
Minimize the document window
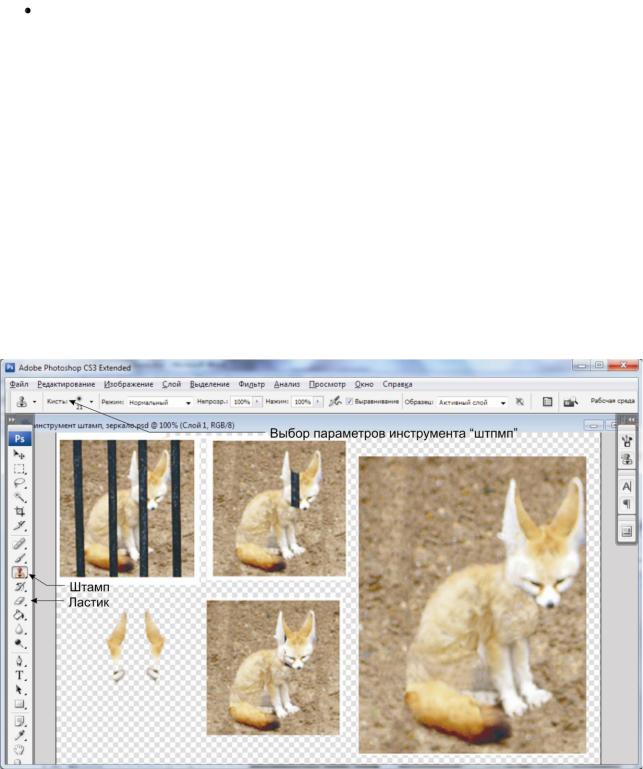coord(593,425)
